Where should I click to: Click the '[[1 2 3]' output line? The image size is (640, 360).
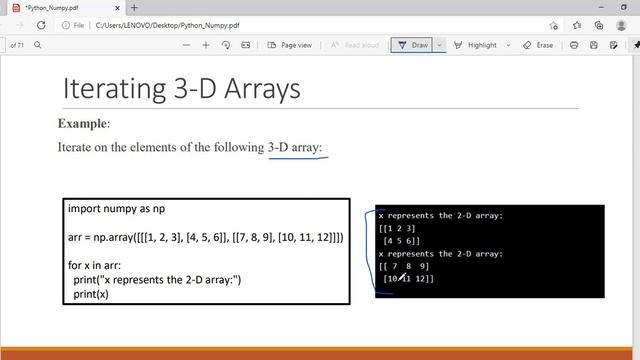pos(397,228)
